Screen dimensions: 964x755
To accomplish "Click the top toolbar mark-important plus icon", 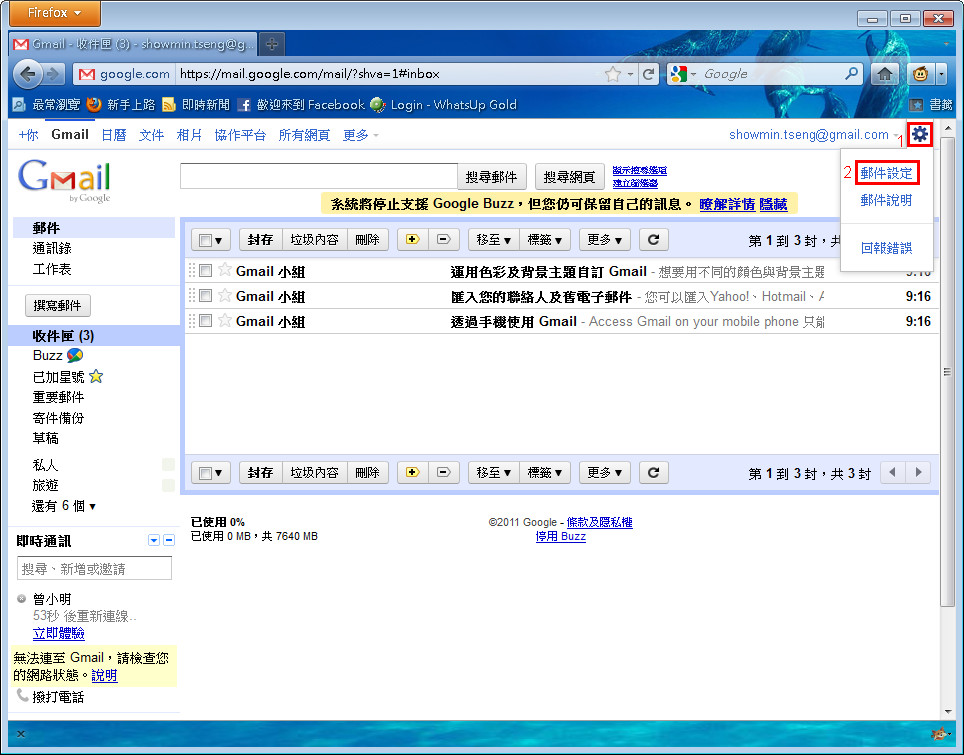I will click(x=413, y=239).
